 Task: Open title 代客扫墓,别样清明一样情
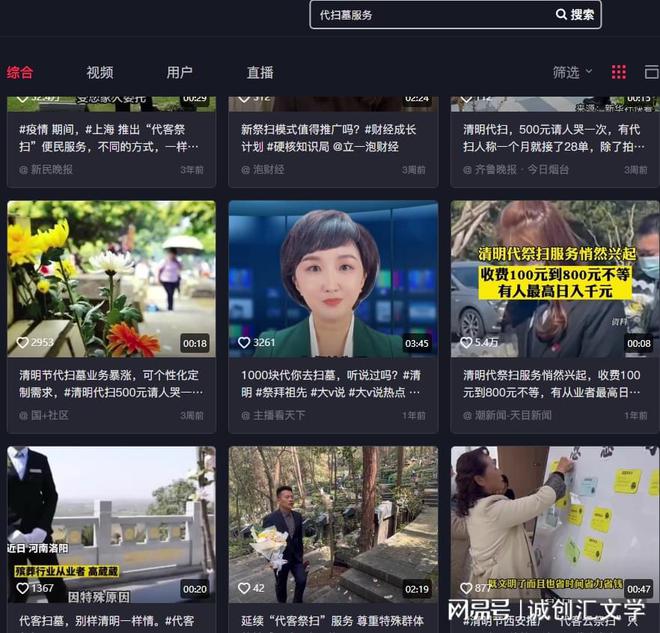[106, 621]
